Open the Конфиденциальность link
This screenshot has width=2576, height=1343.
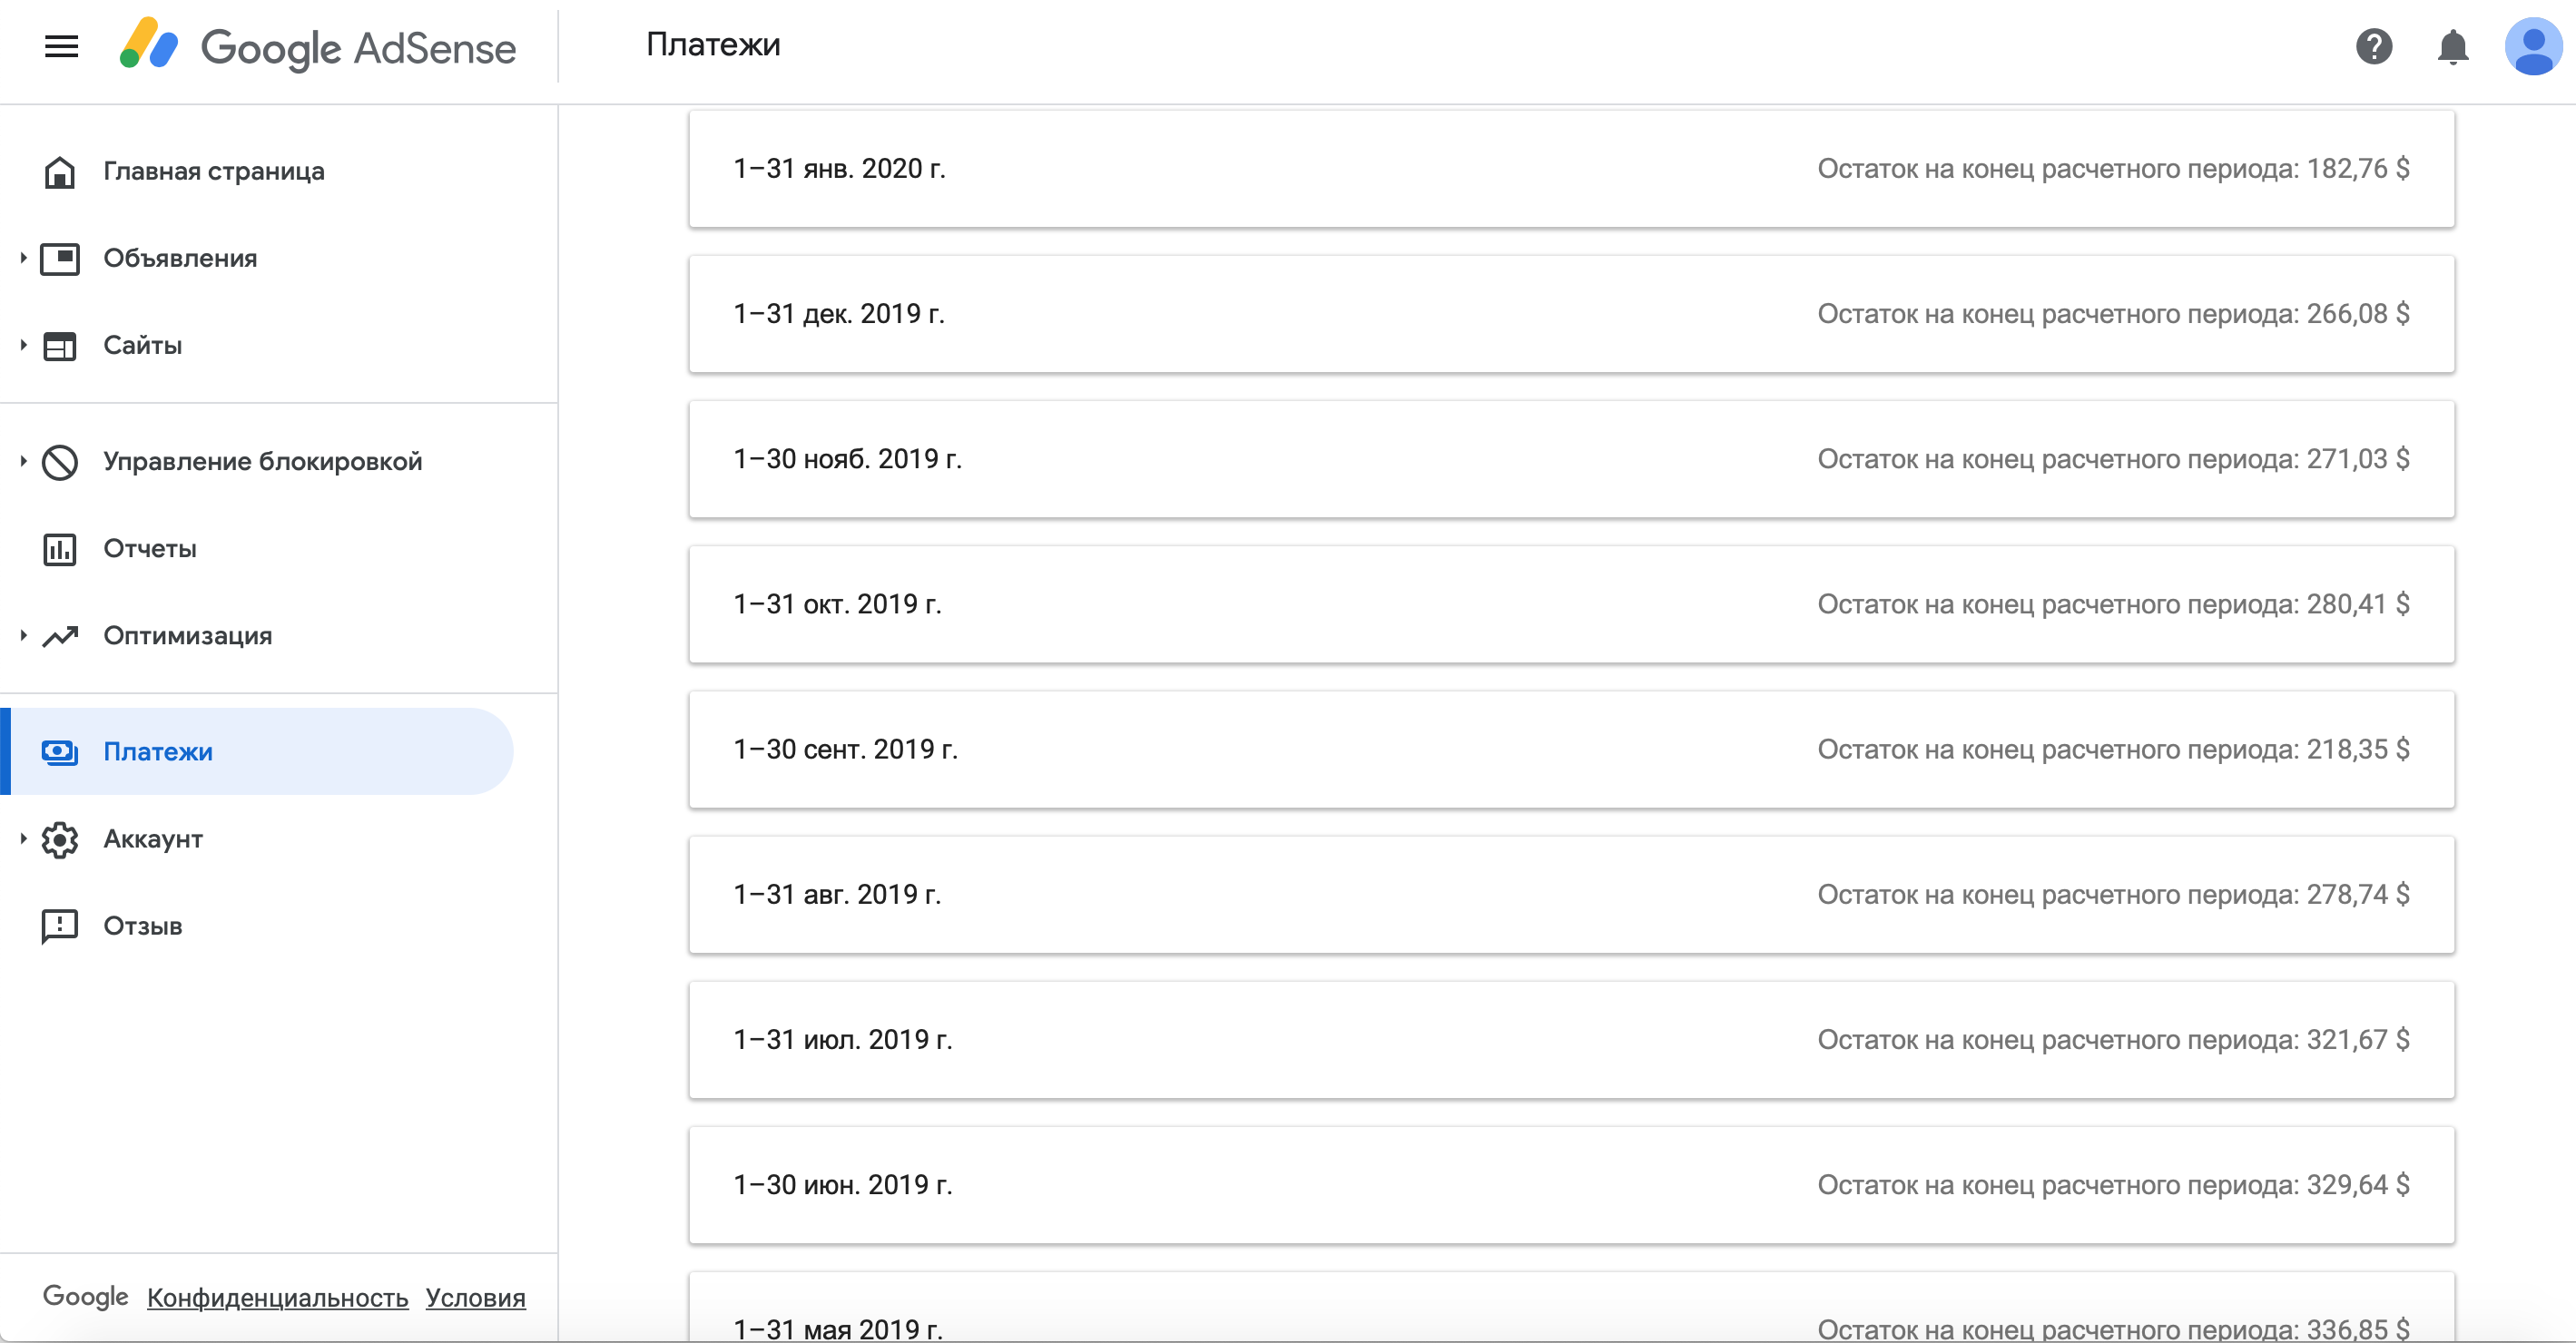(277, 1297)
